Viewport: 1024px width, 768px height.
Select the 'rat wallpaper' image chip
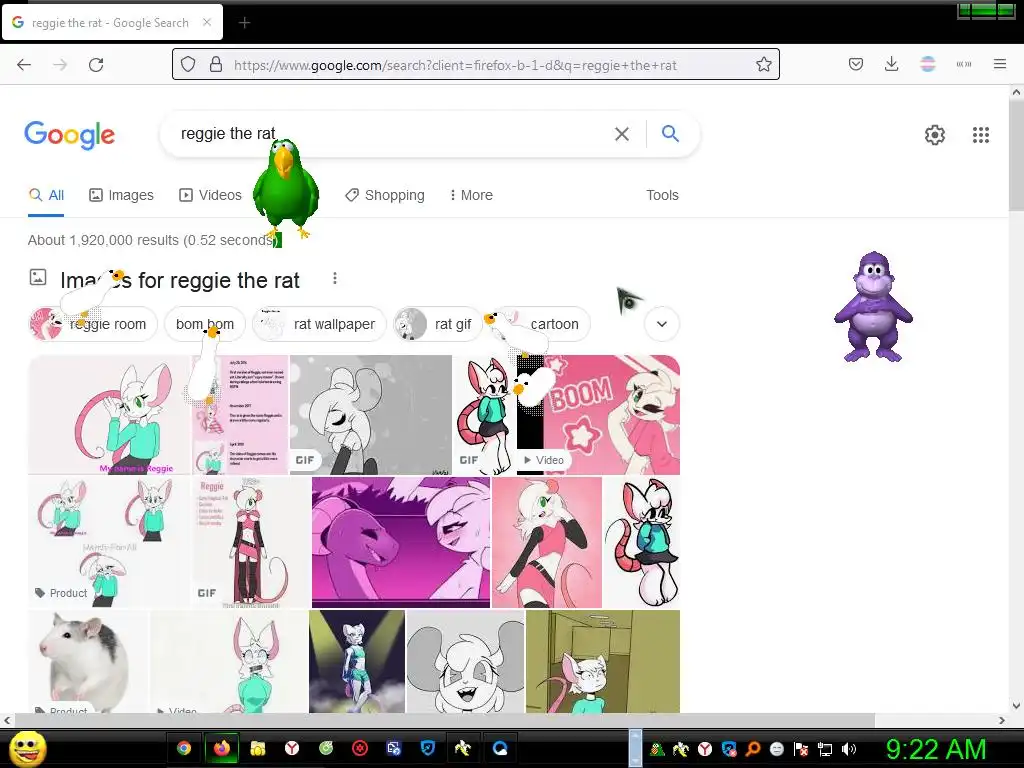click(x=319, y=324)
